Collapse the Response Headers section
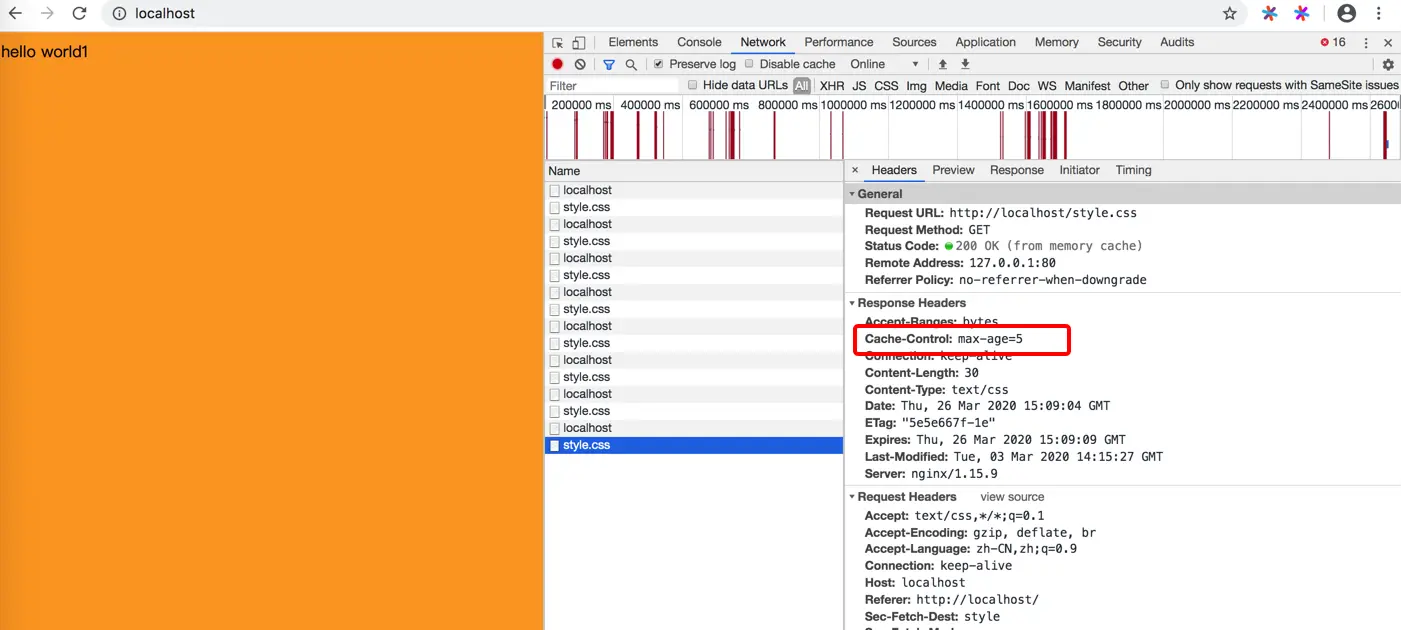Viewport: 1402px width, 630px height. pos(910,303)
